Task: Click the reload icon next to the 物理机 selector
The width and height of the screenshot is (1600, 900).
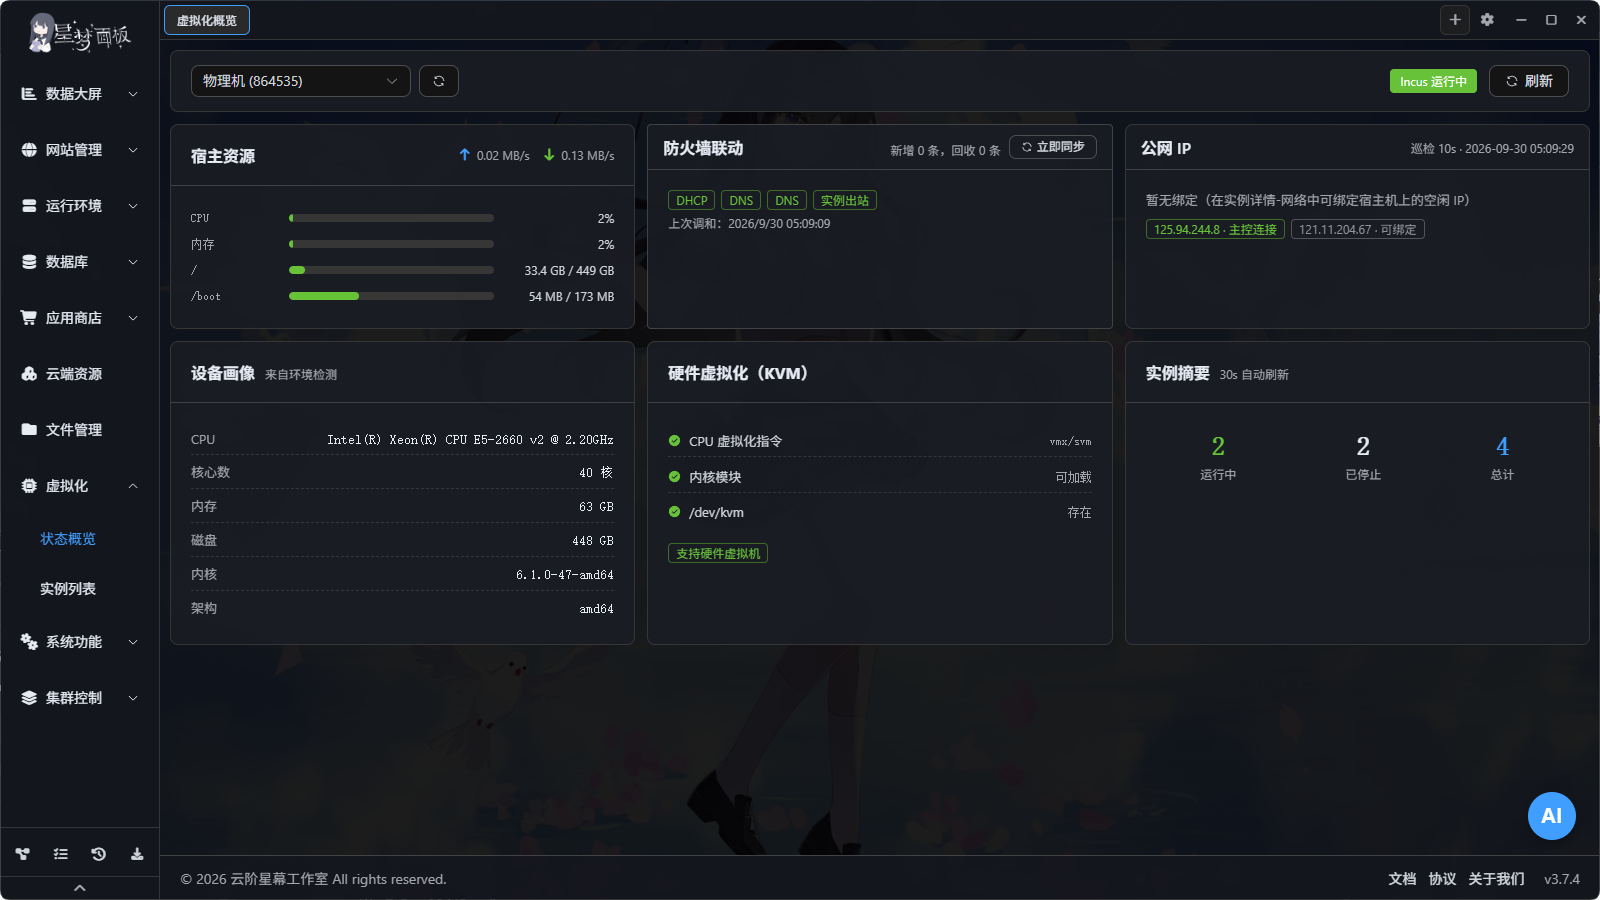Action: (439, 81)
